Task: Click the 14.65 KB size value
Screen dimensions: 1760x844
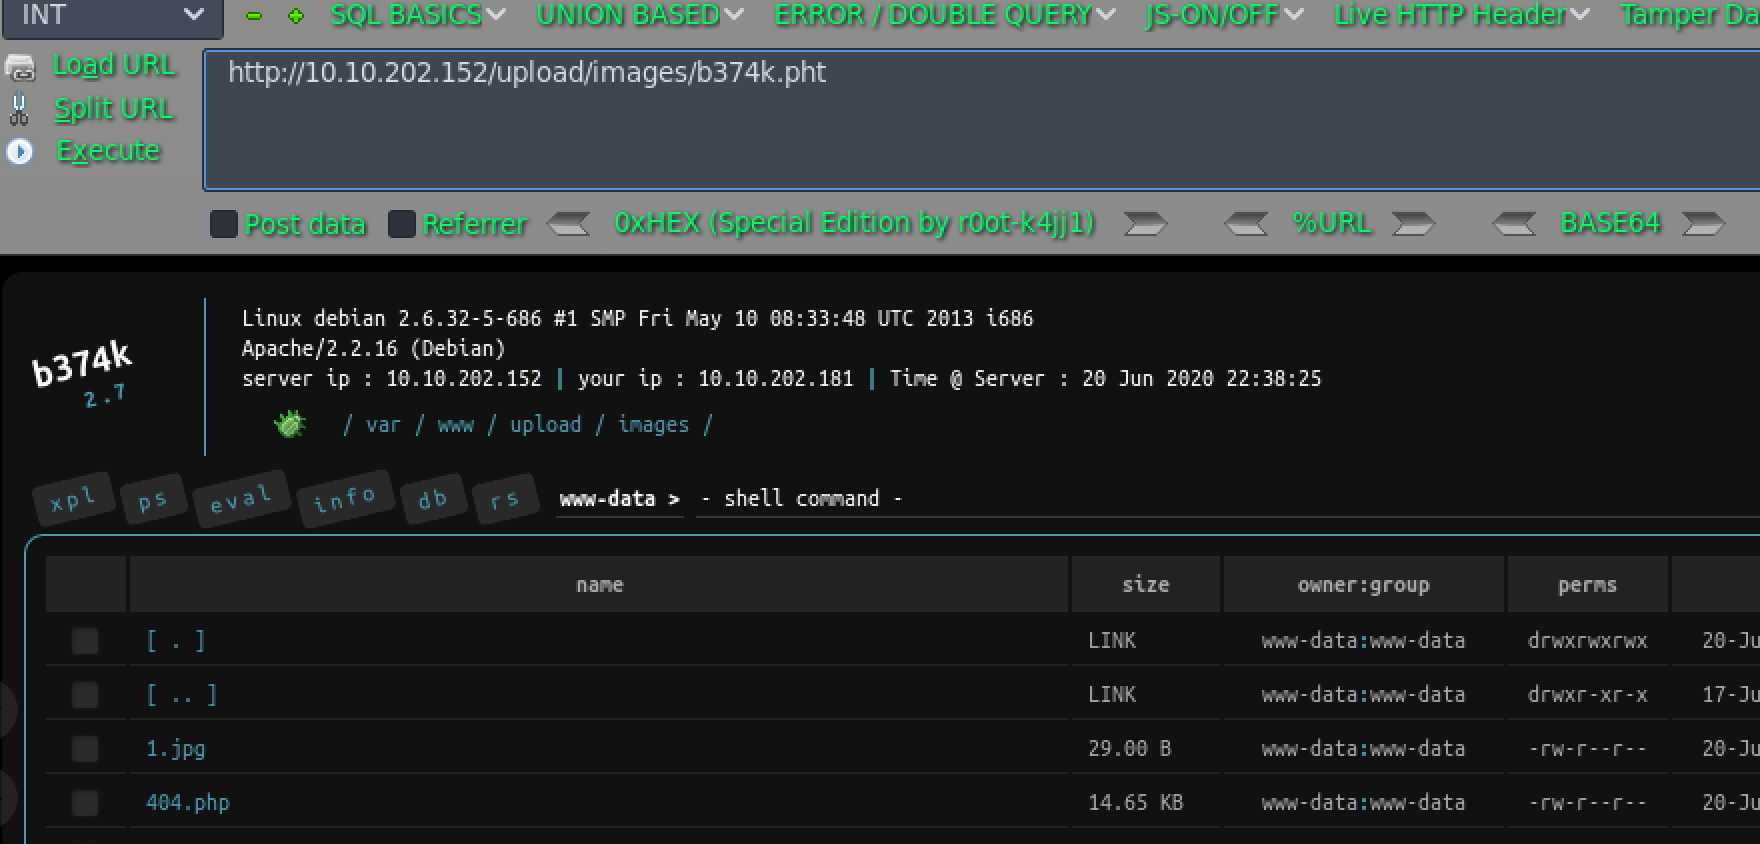Action: coord(1136,802)
